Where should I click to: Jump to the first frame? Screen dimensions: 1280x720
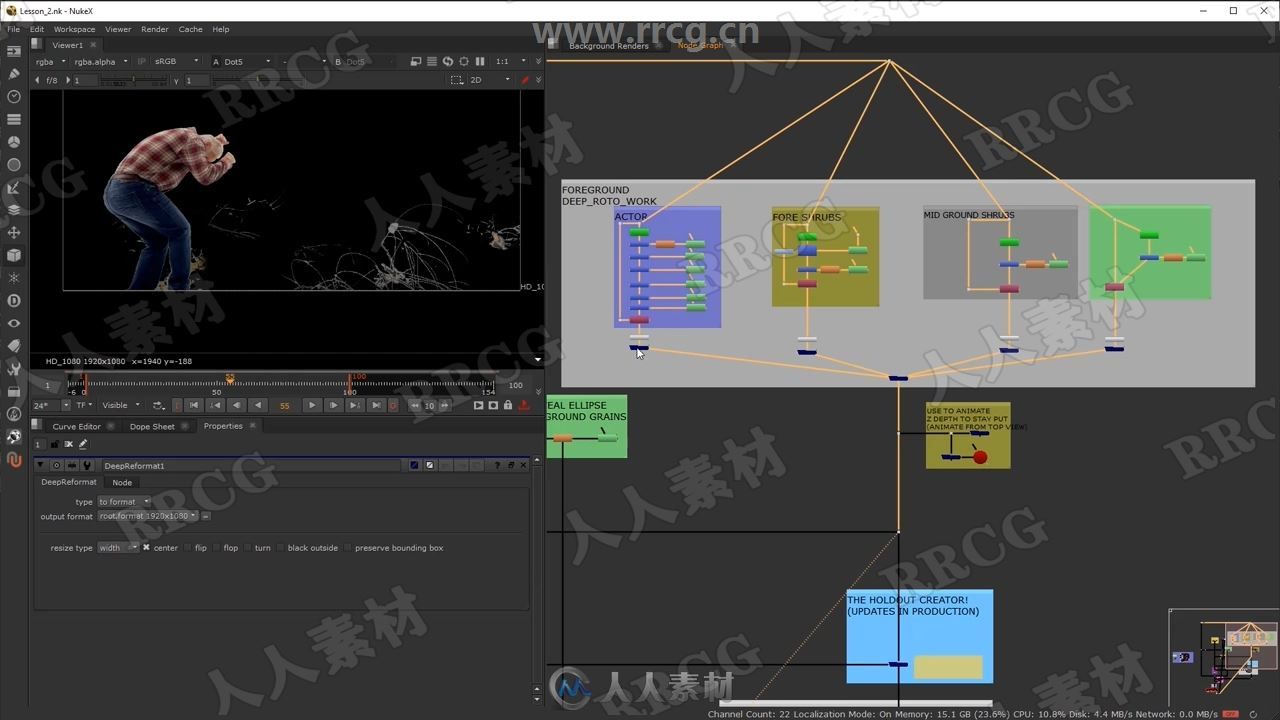[x=194, y=405]
